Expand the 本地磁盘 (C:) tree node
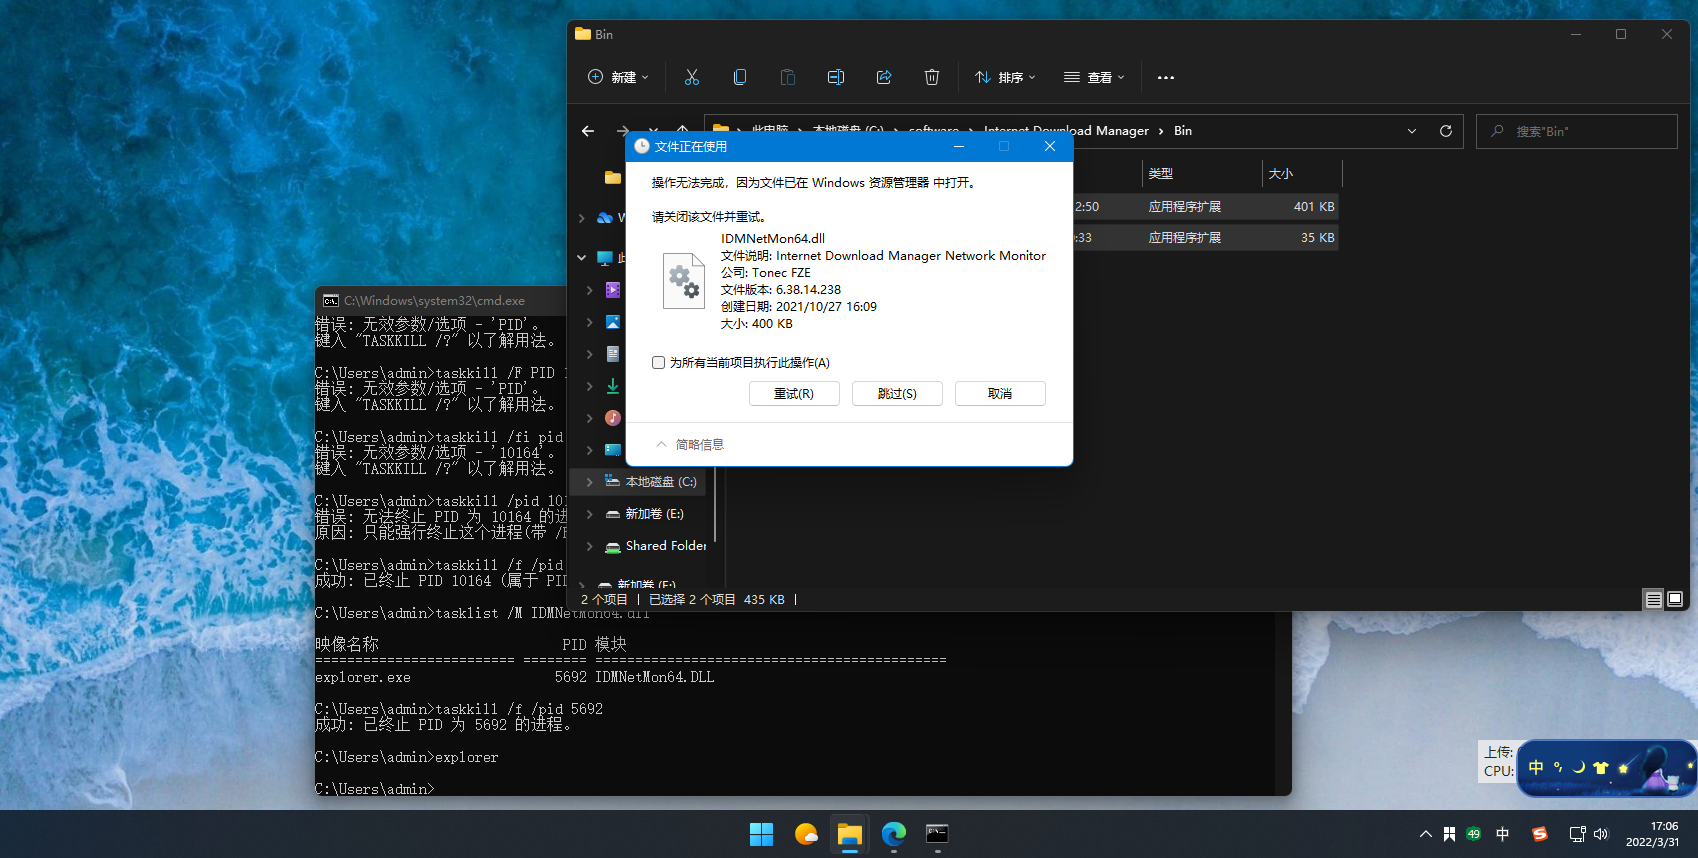Viewport: 1698px width, 858px height. pos(590,482)
